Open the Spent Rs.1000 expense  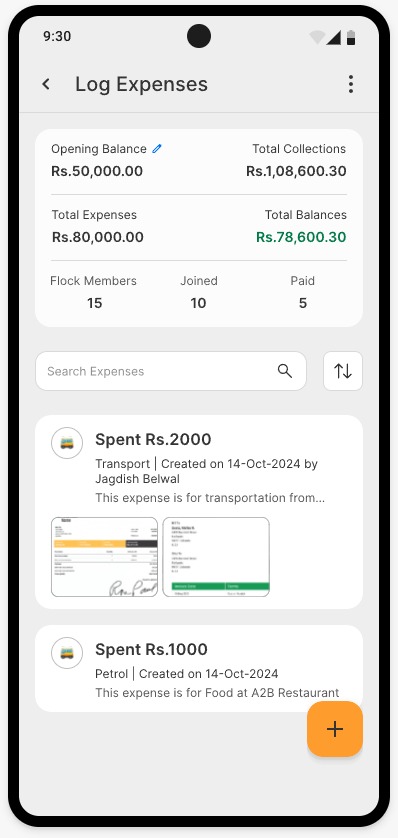[x=199, y=669]
